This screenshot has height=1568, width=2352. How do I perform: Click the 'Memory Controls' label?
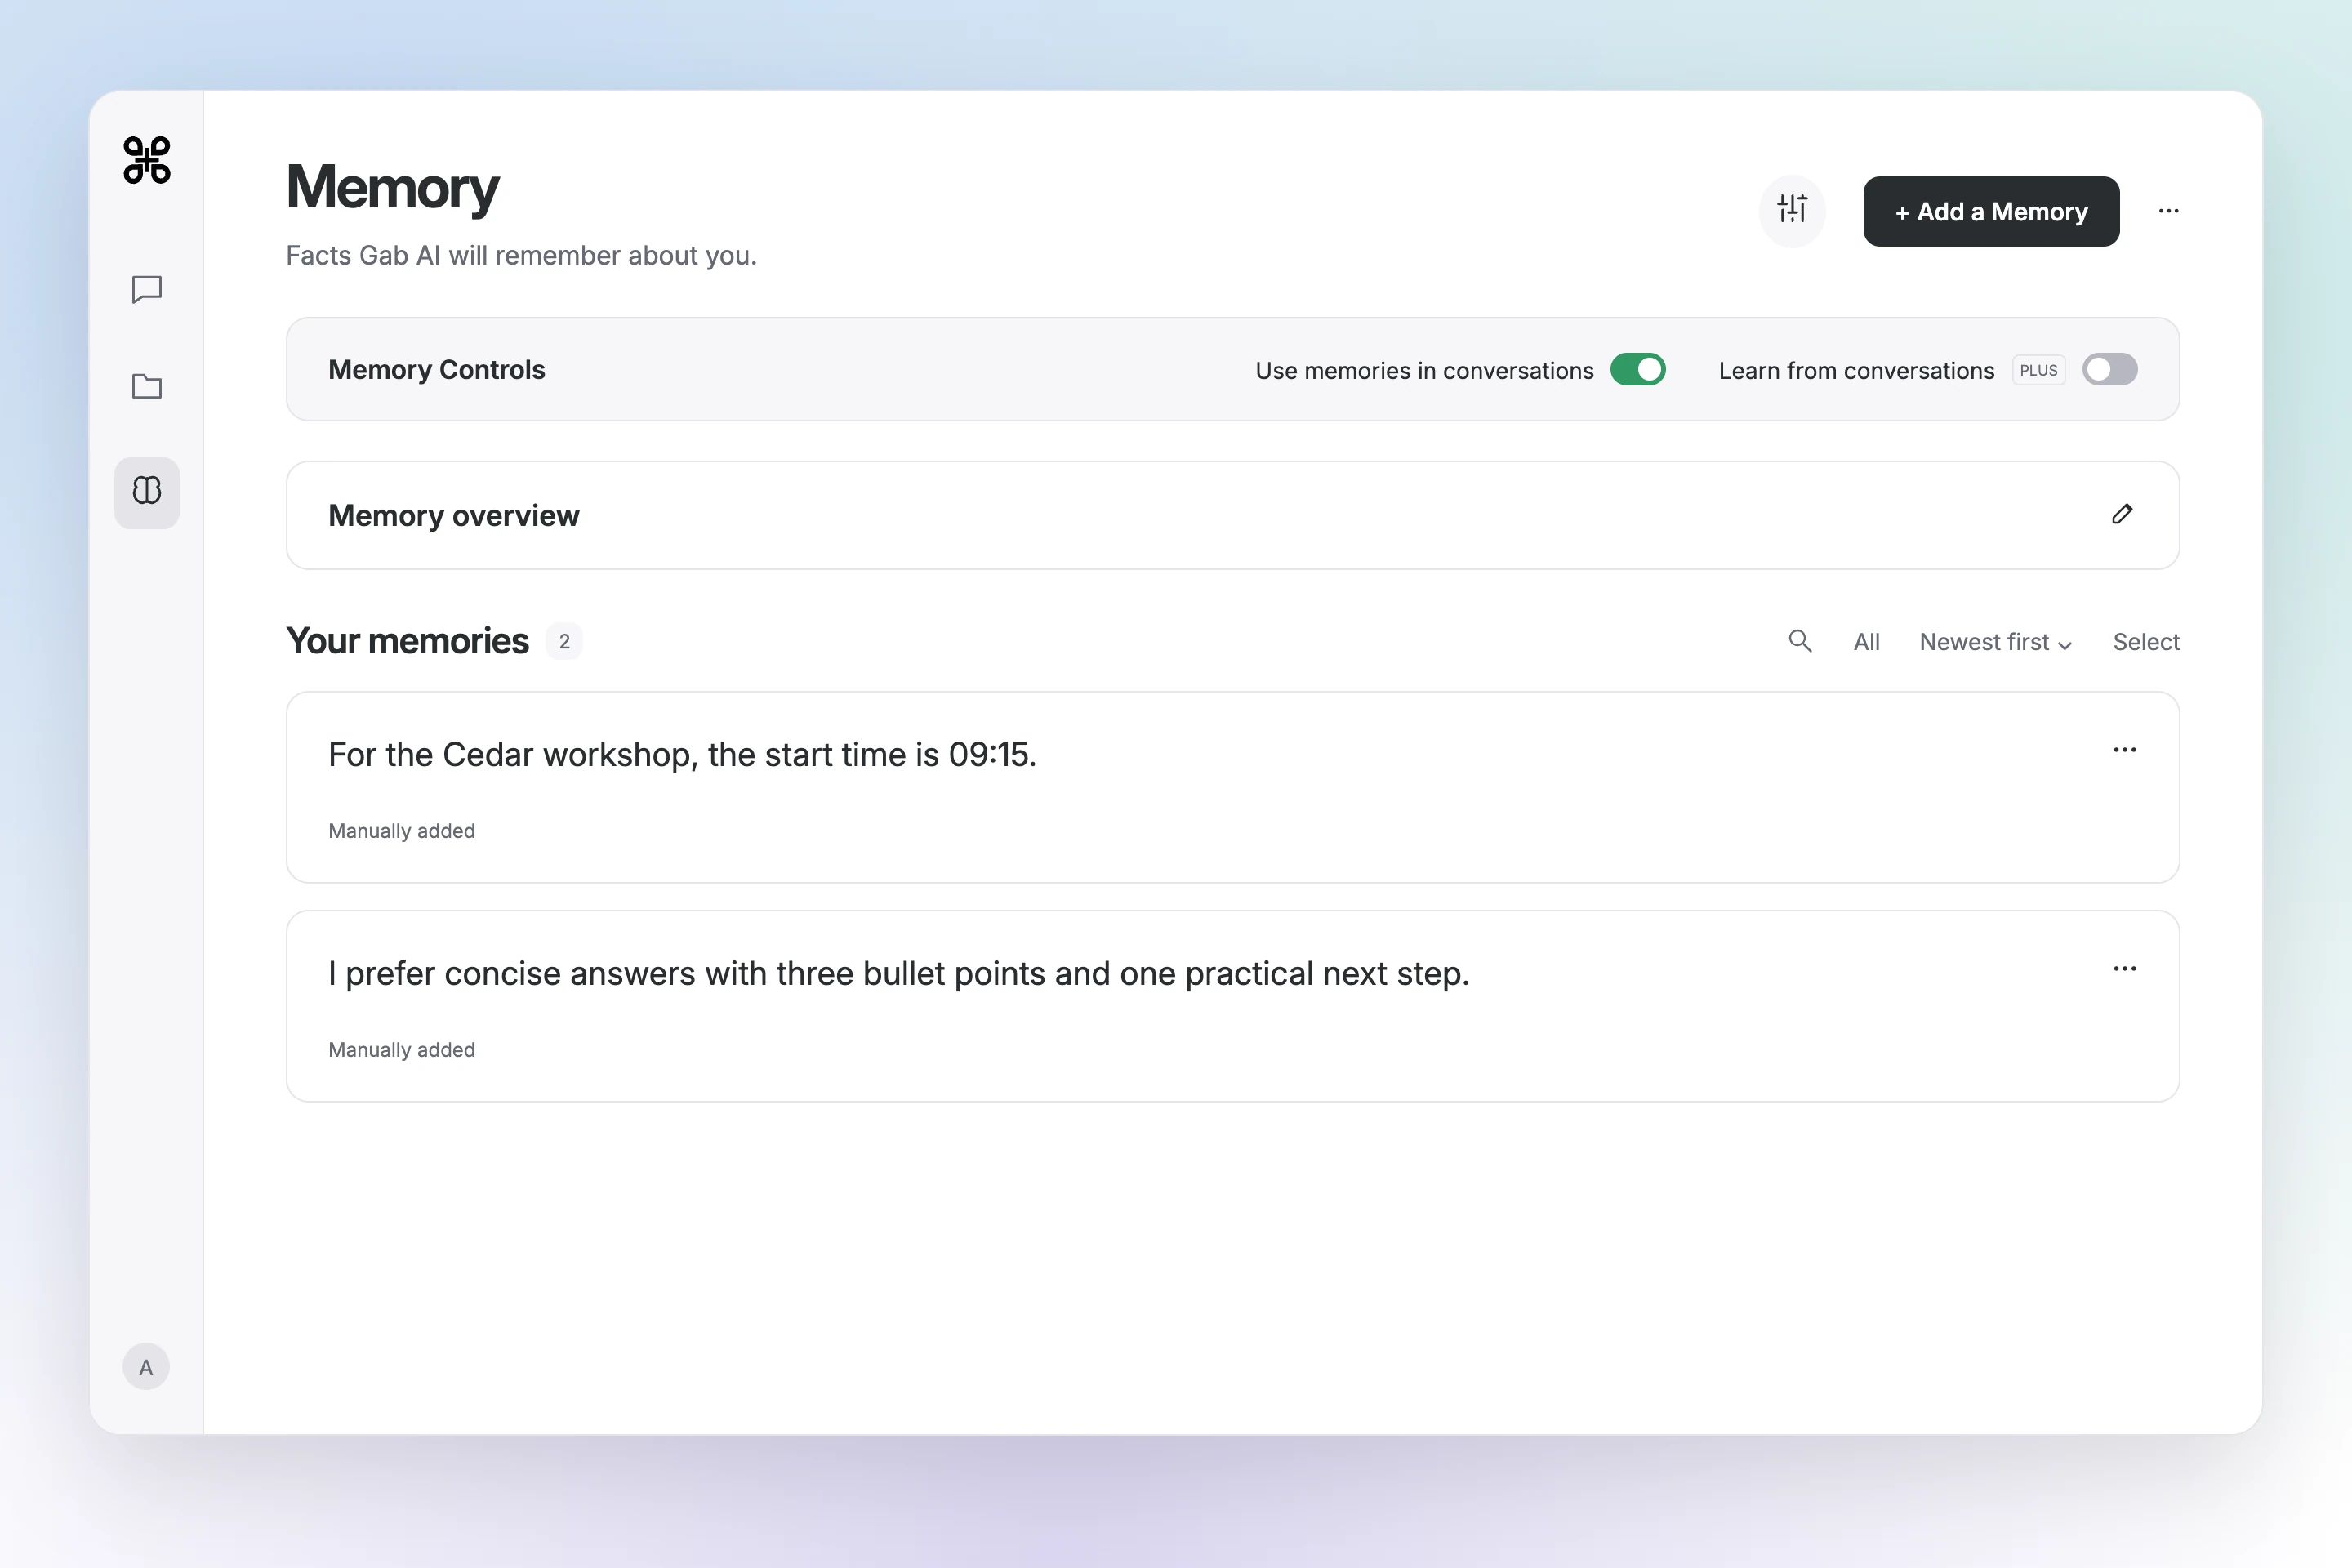(437, 370)
